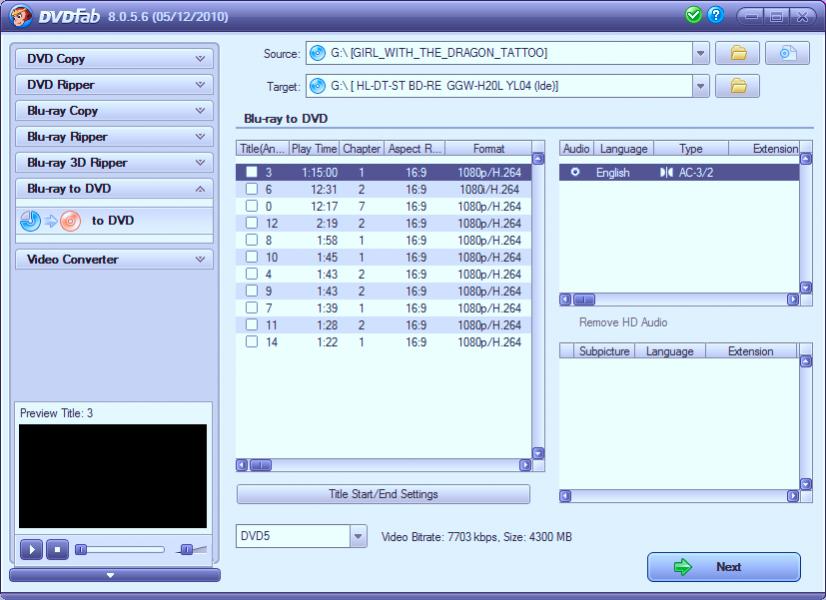The image size is (826, 600).
Task: Sort titles by Play Time column
Action: 314,149
